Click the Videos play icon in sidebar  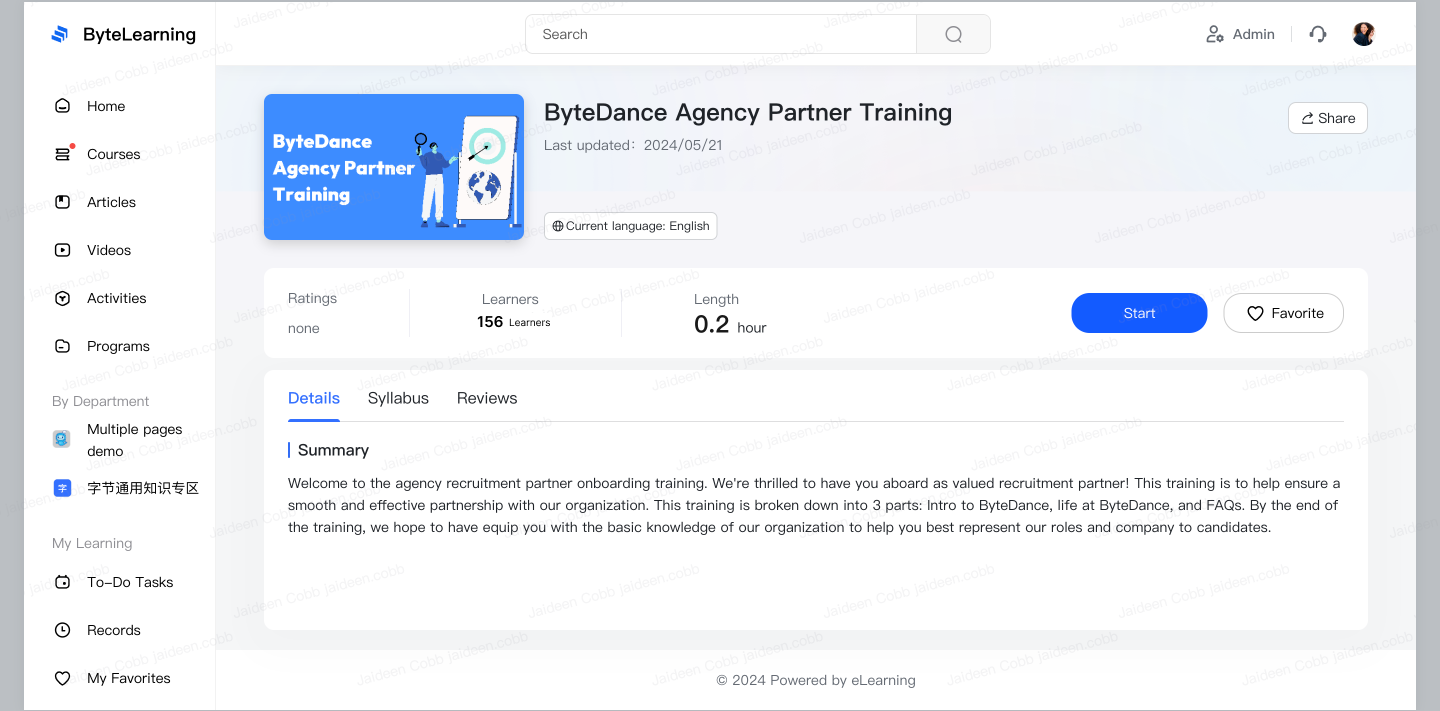(x=62, y=250)
